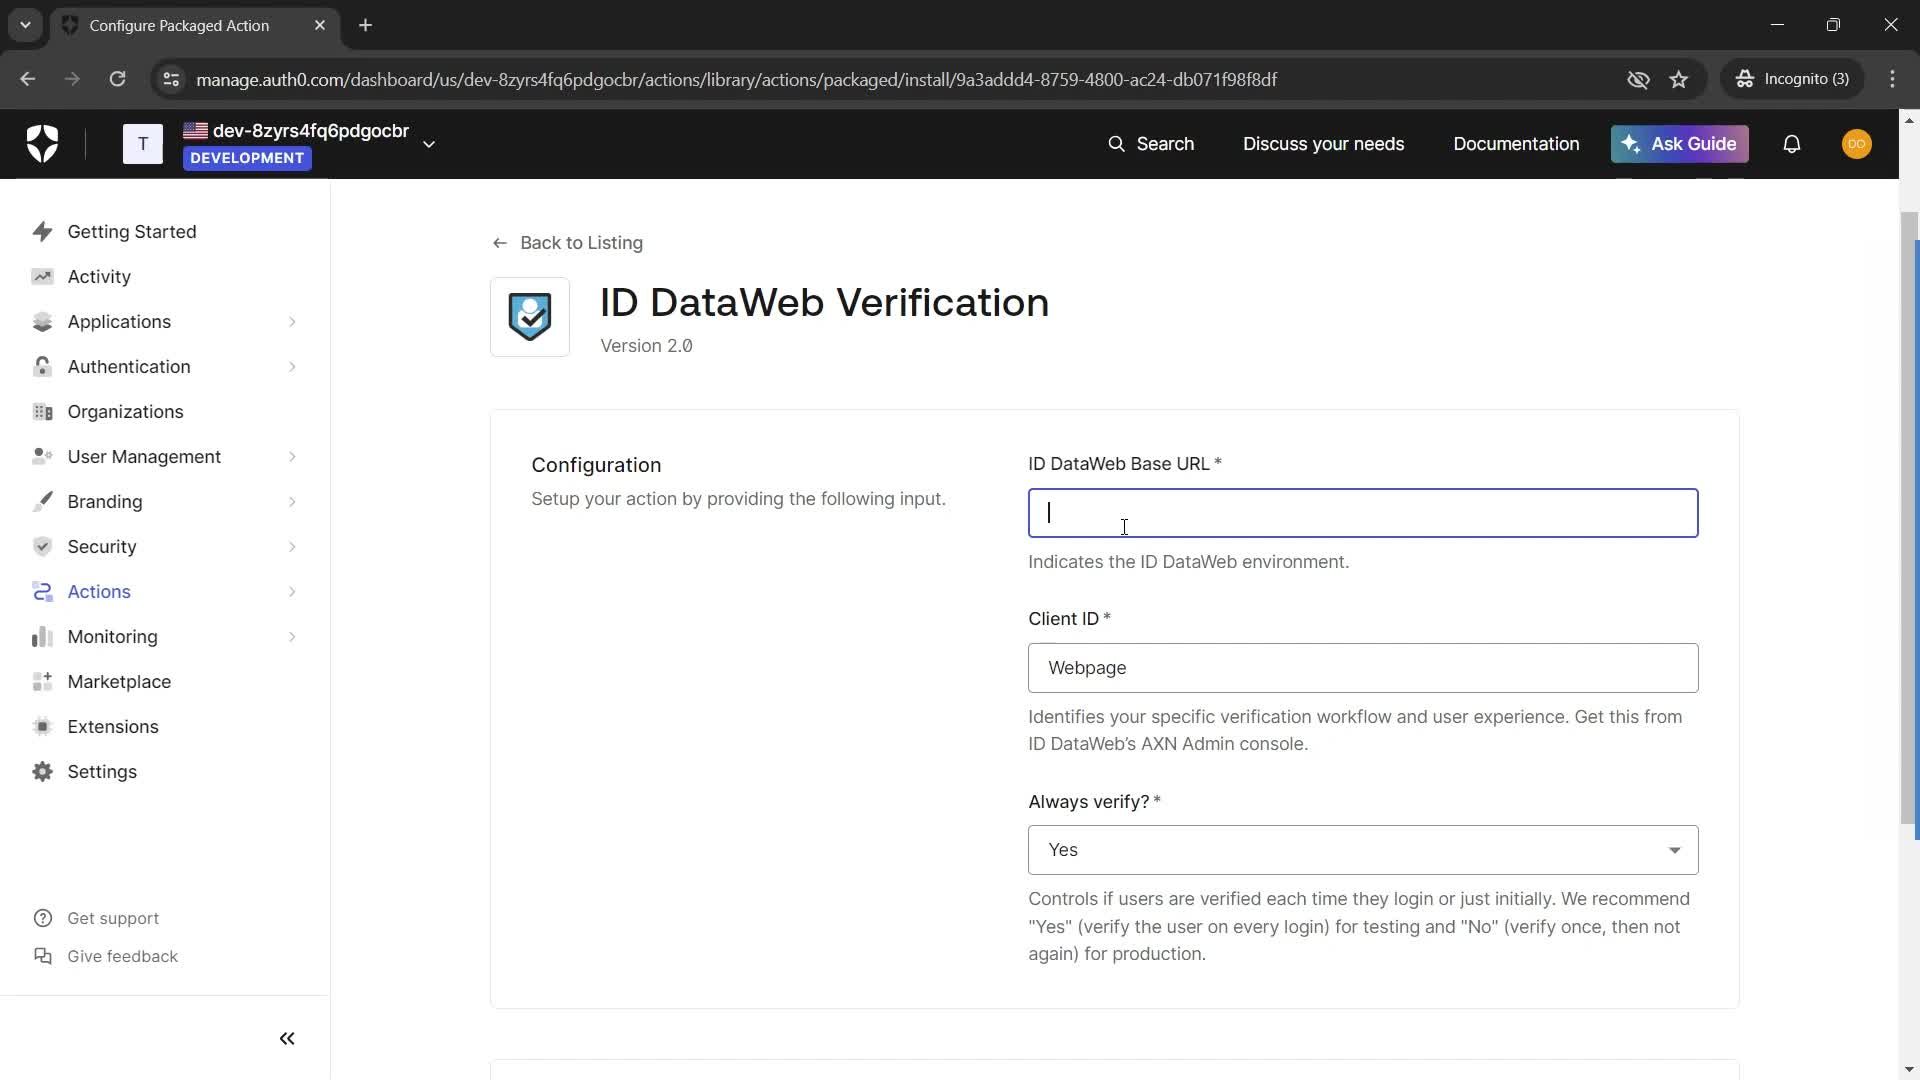Viewport: 1920px width, 1080px height.
Task: Expand the Authentication submenu chevron
Action: pos(292,367)
